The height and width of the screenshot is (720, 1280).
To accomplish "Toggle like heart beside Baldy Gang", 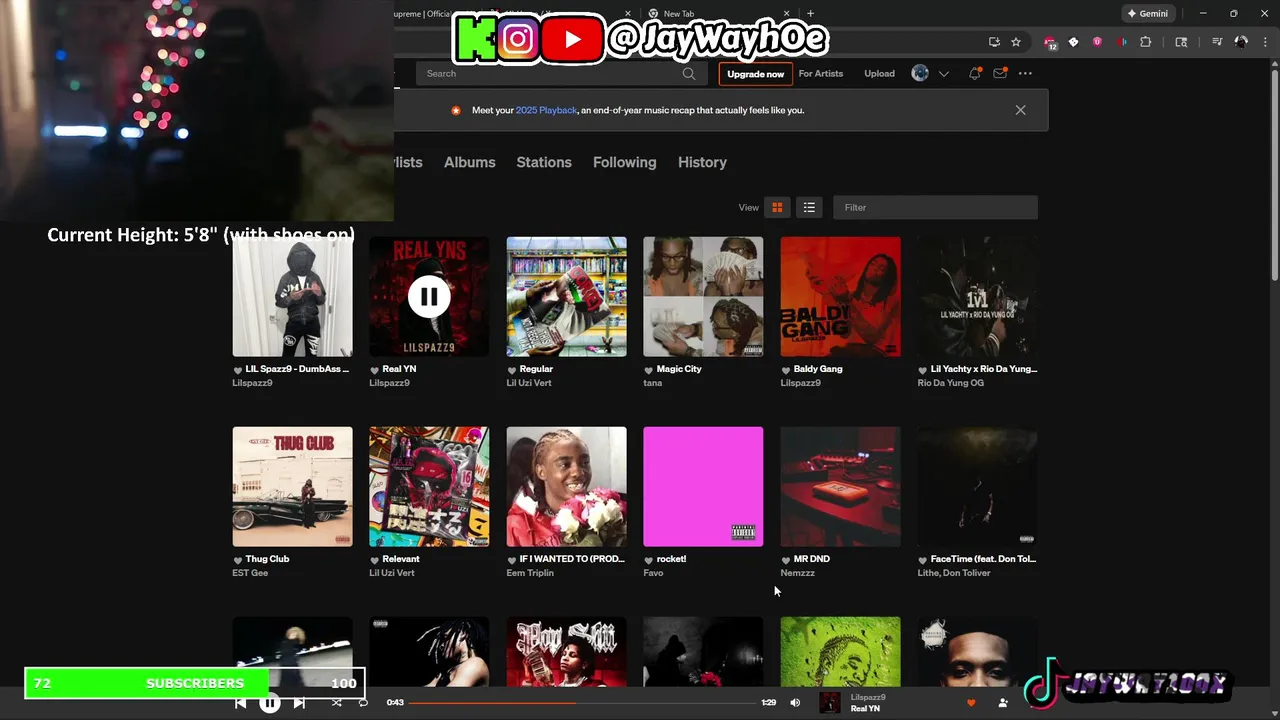I will coord(786,370).
